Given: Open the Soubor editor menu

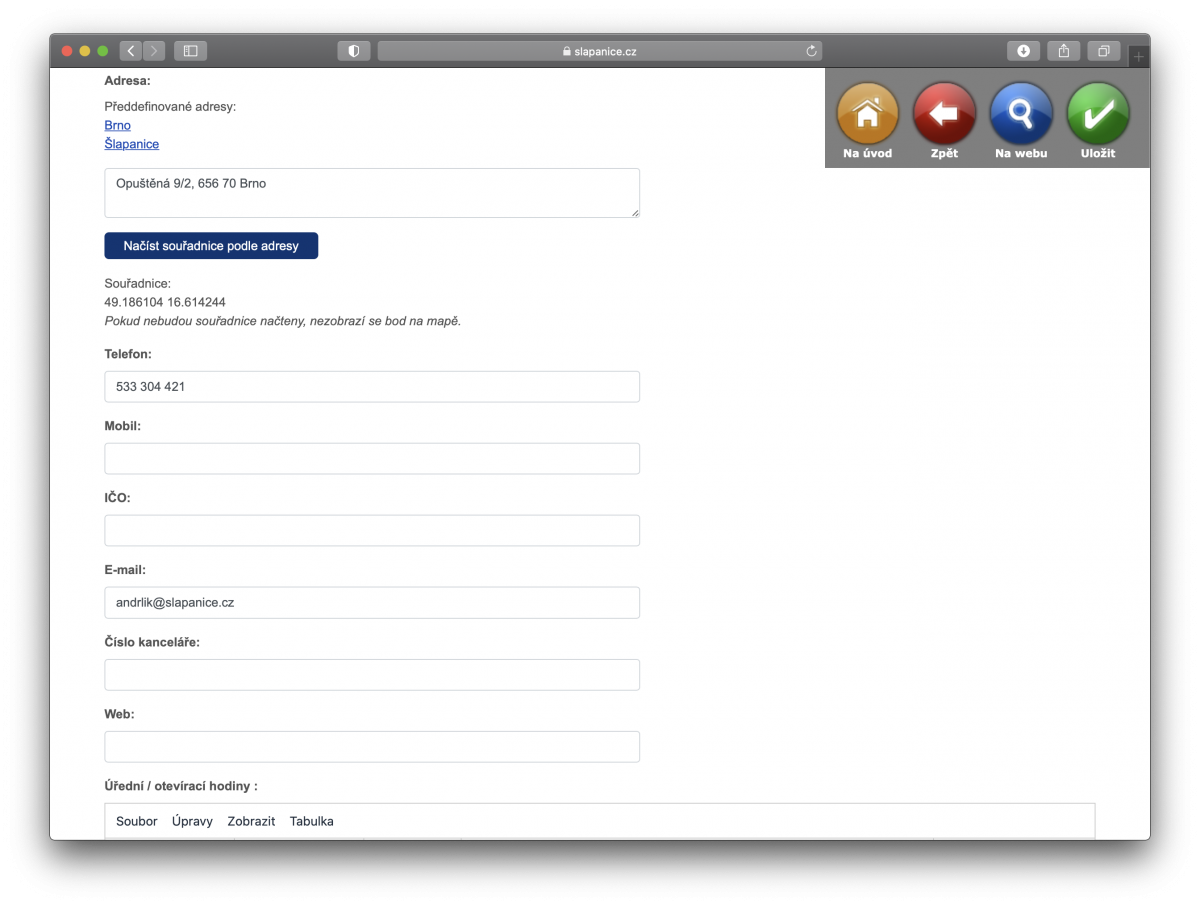Looking at the screenshot, I should pos(137,821).
